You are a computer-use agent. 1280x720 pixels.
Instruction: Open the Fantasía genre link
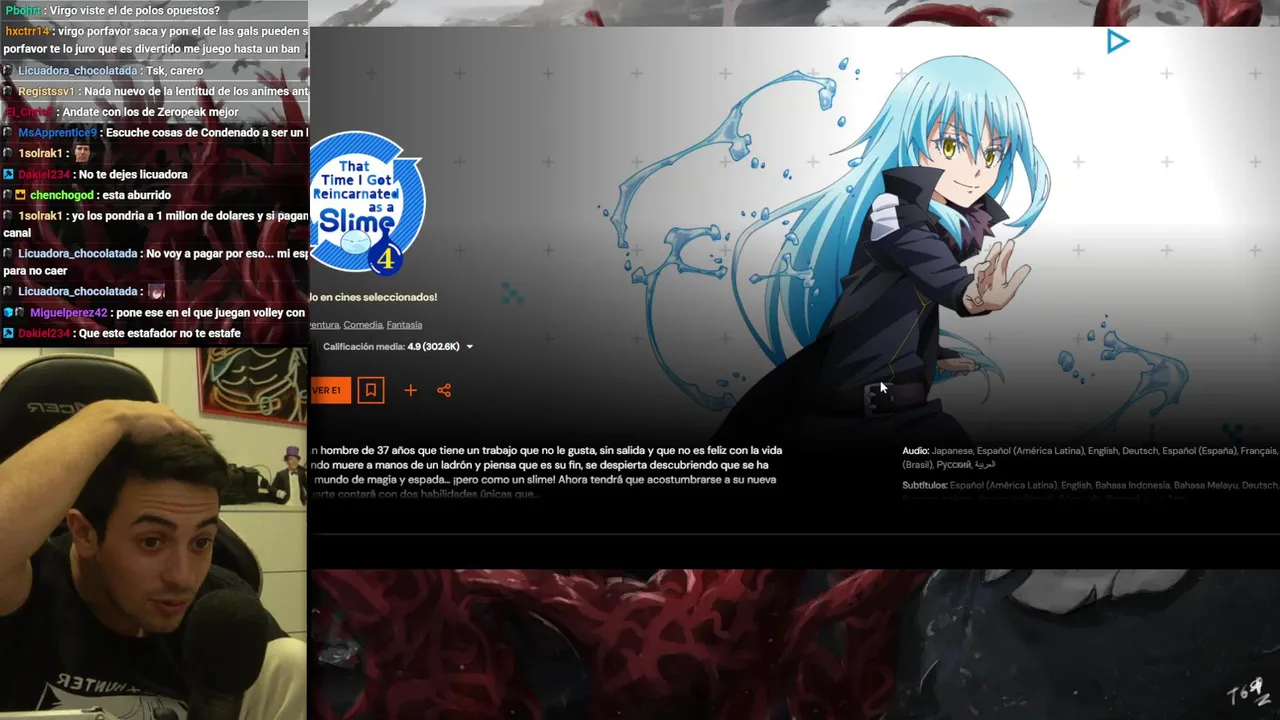pos(404,325)
